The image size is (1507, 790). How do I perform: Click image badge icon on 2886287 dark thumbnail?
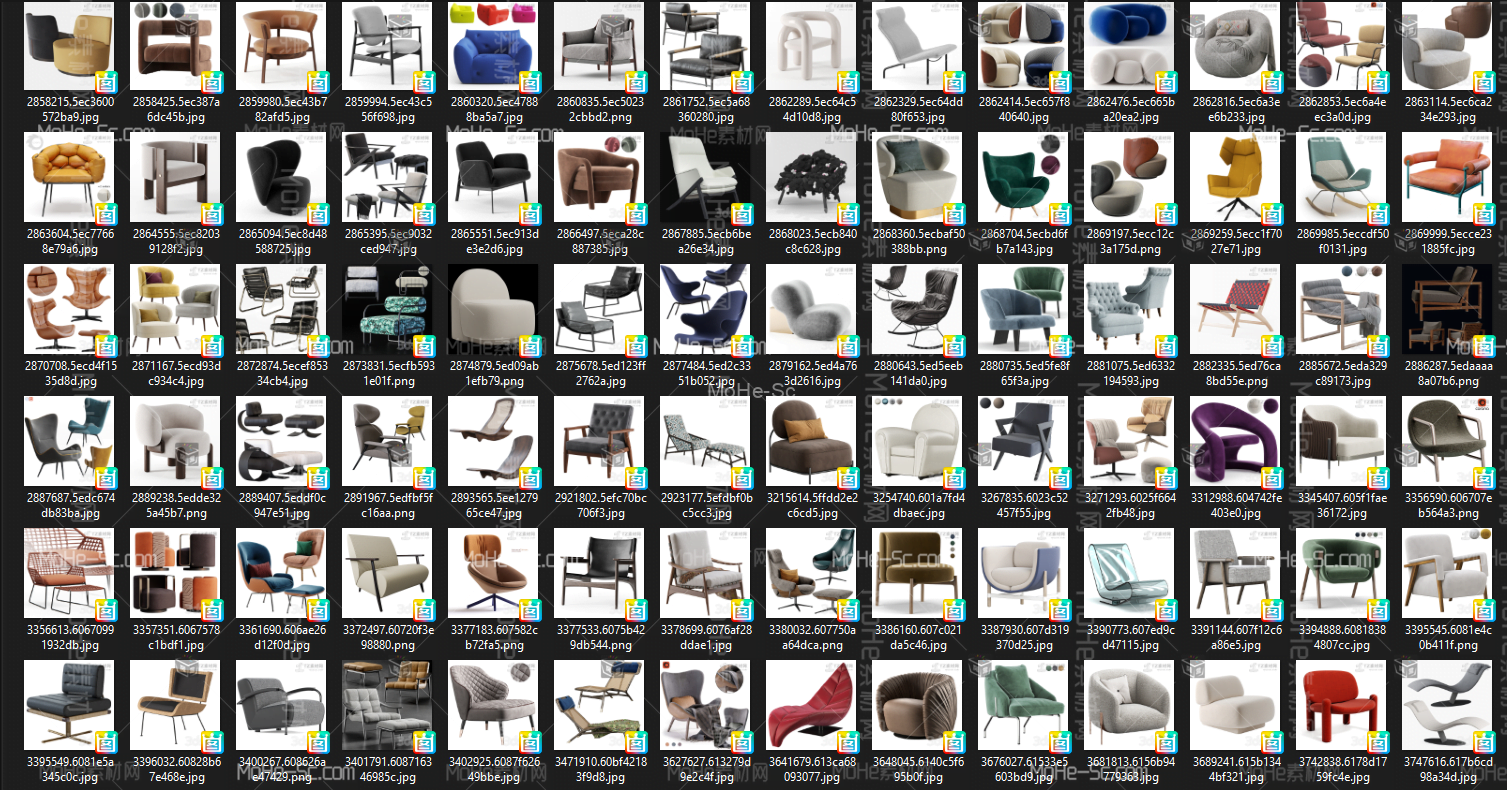click(x=1483, y=346)
